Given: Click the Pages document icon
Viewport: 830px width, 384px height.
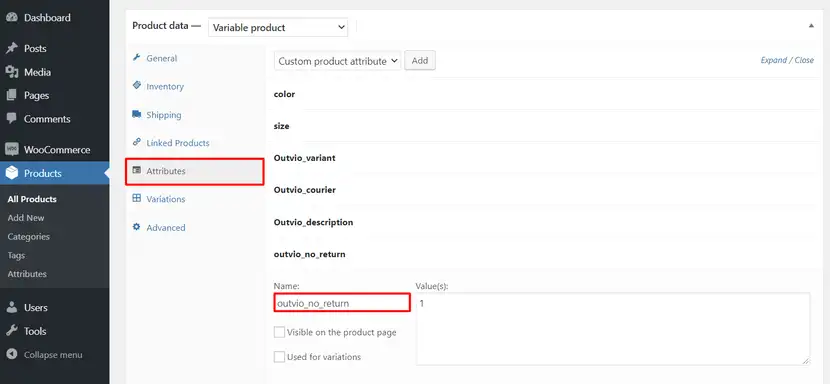Looking at the screenshot, I should tap(12, 95).
